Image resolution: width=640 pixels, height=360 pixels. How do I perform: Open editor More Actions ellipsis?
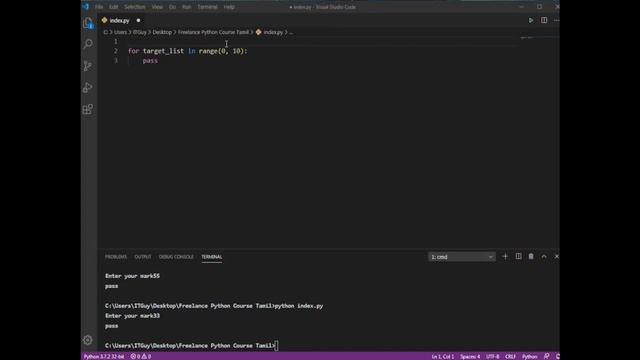pyautogui.click(x=556, y=20)
